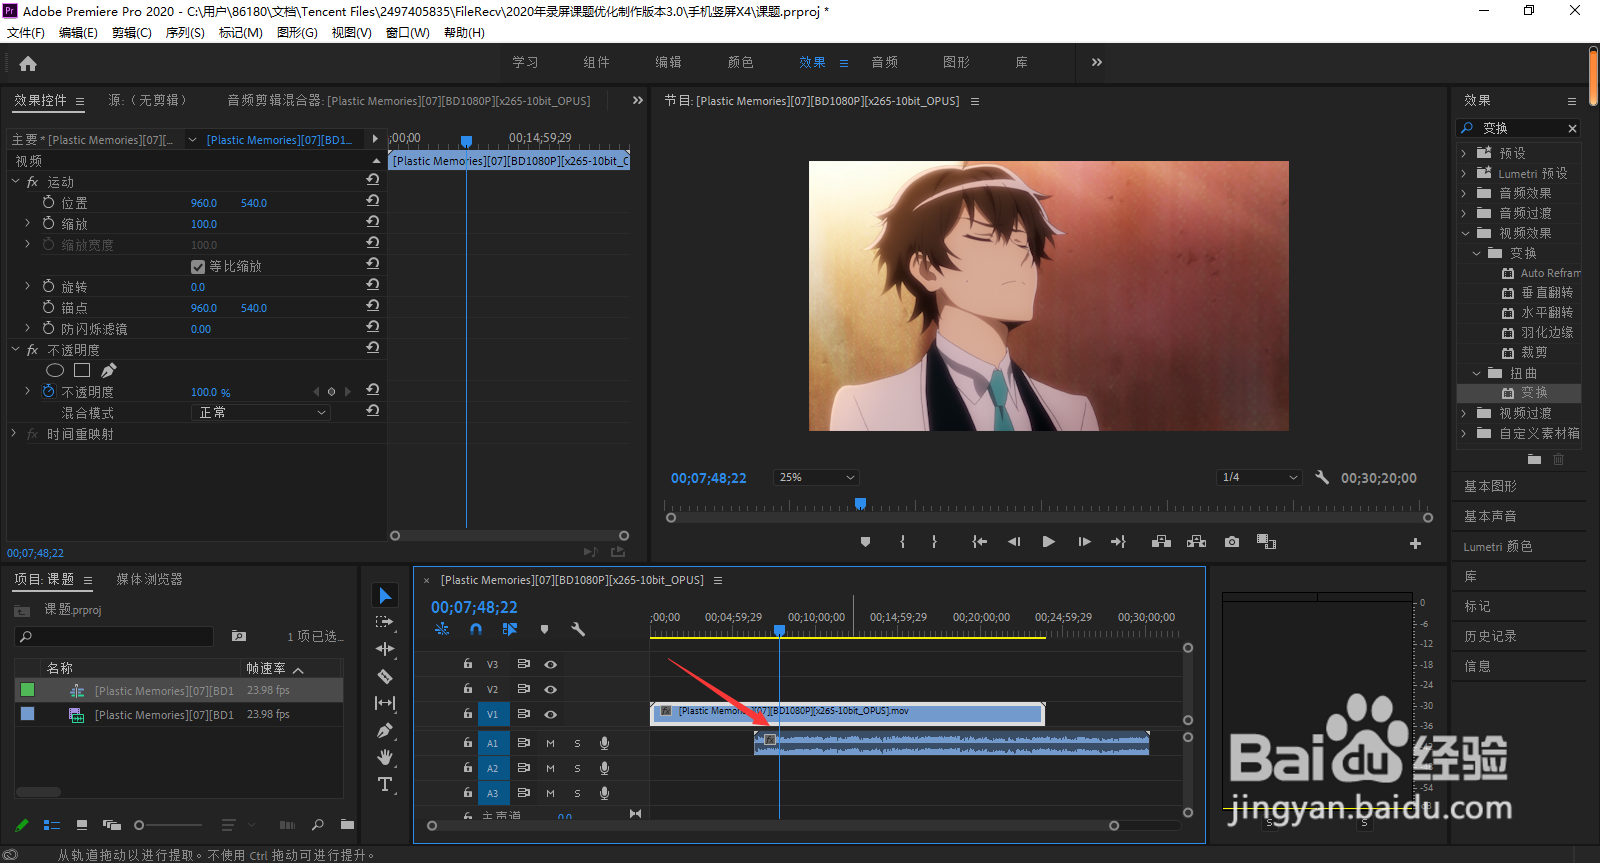The height and width of the screenshot is (863, 1600).
Task: Add a marker in program monitor
Action: tap(865, 542)
